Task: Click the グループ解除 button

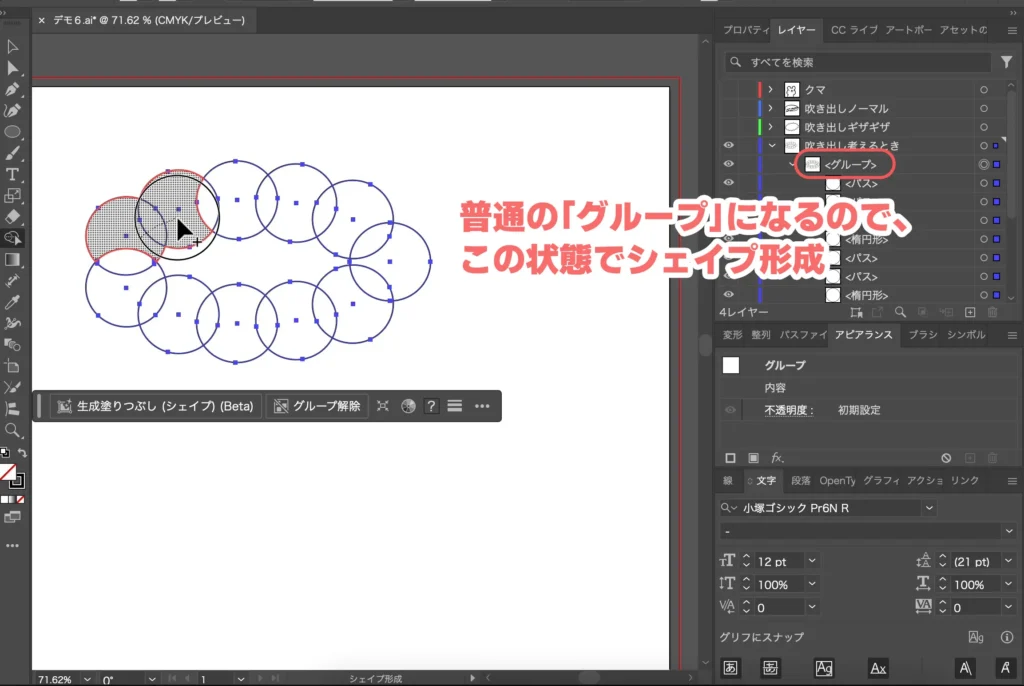Action: (x=317, y=406)
